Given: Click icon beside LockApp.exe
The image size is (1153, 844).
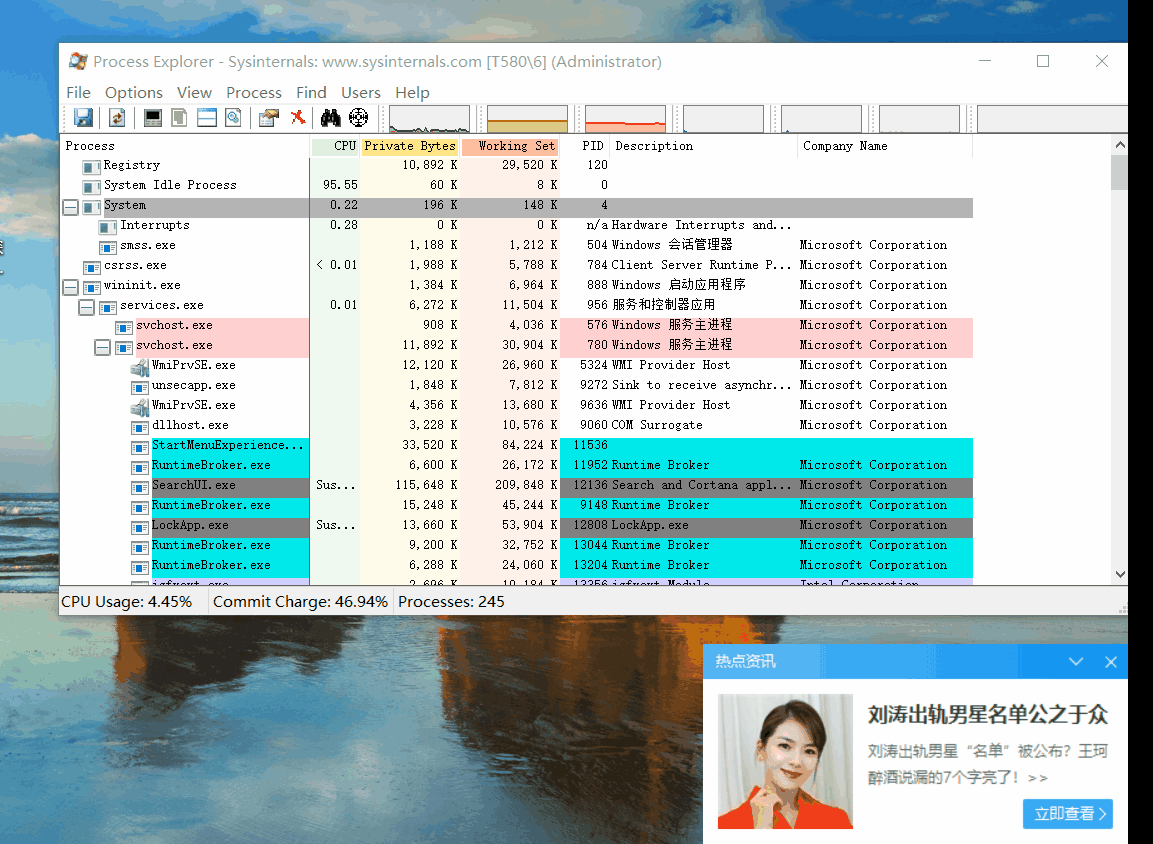Looking at the screenshot, I should tap(140, 526).
